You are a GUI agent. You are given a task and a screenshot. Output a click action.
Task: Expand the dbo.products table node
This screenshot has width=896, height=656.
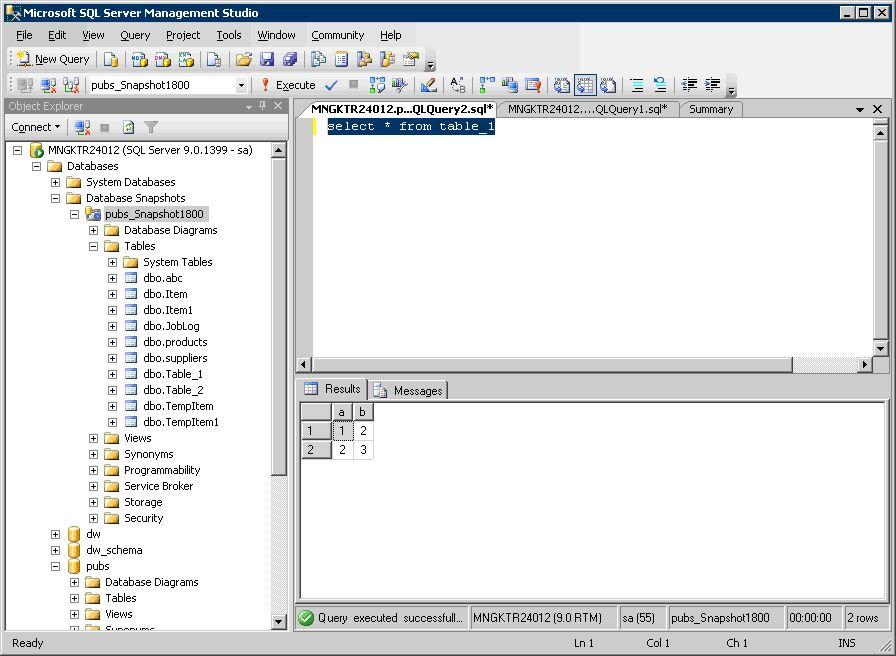click(x=112, y=341)
